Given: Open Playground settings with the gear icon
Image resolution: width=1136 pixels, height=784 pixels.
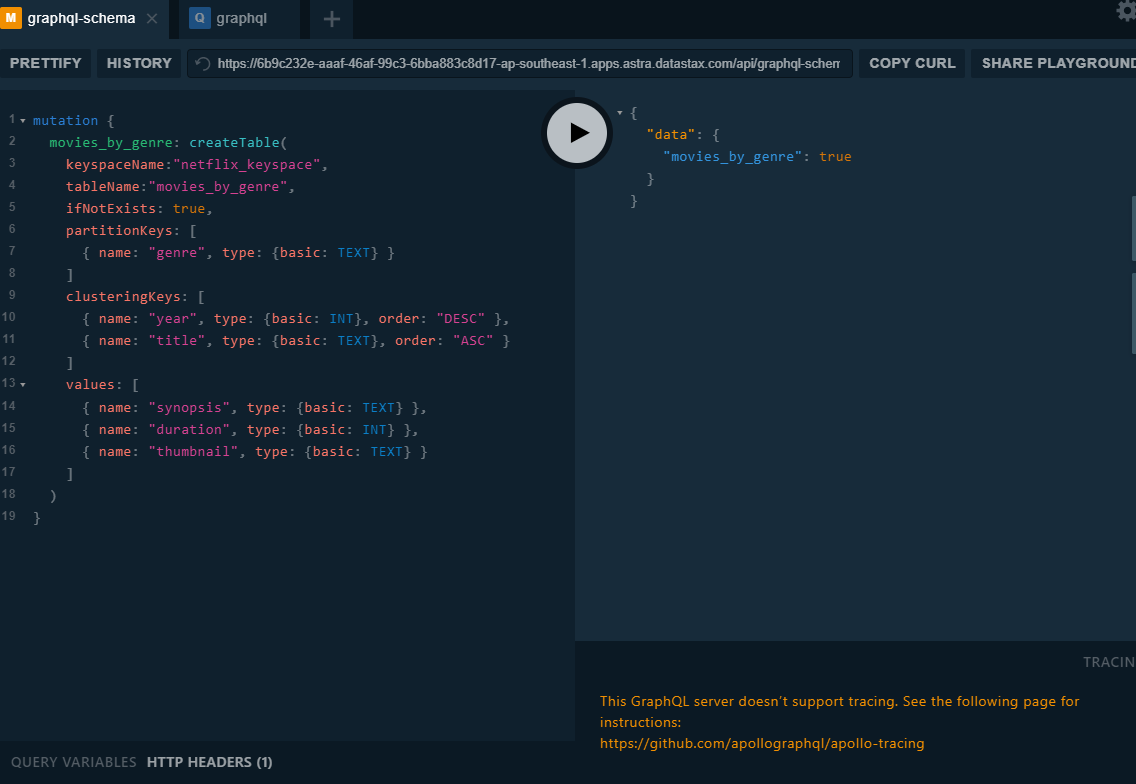Looking at the screenshot, I should 1127,12.
